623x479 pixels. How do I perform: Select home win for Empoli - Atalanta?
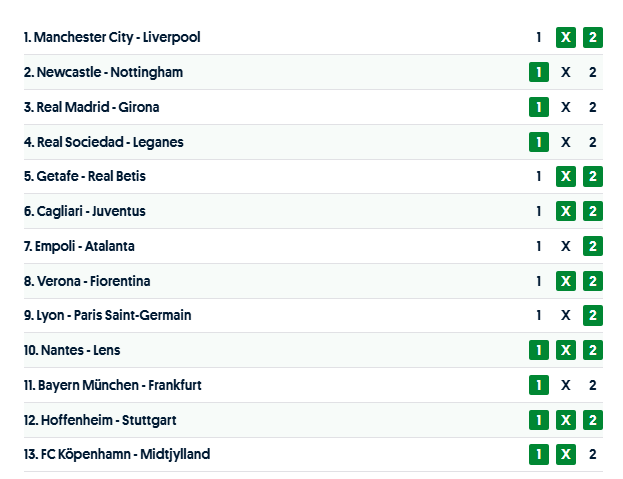[x=539, y=246]
